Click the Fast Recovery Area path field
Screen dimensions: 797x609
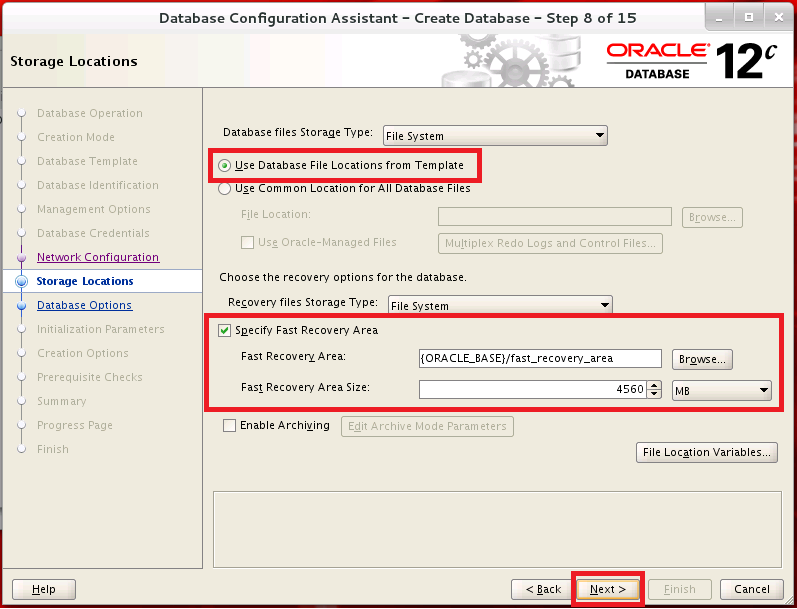(540, 358)
